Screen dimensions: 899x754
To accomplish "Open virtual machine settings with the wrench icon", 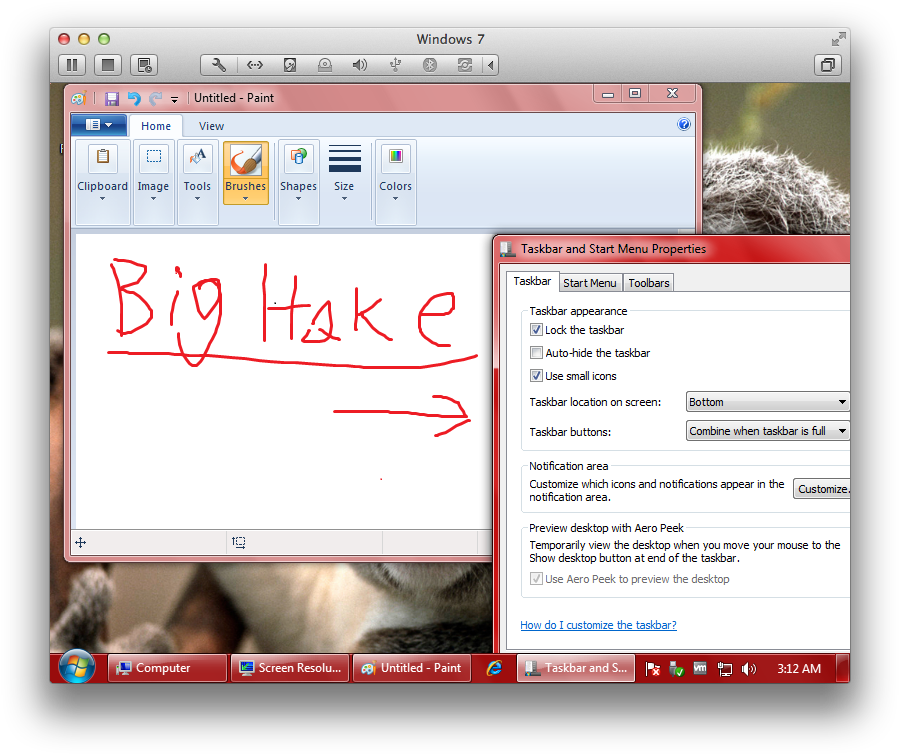I will pyautogui.click(x=218, y=65).
